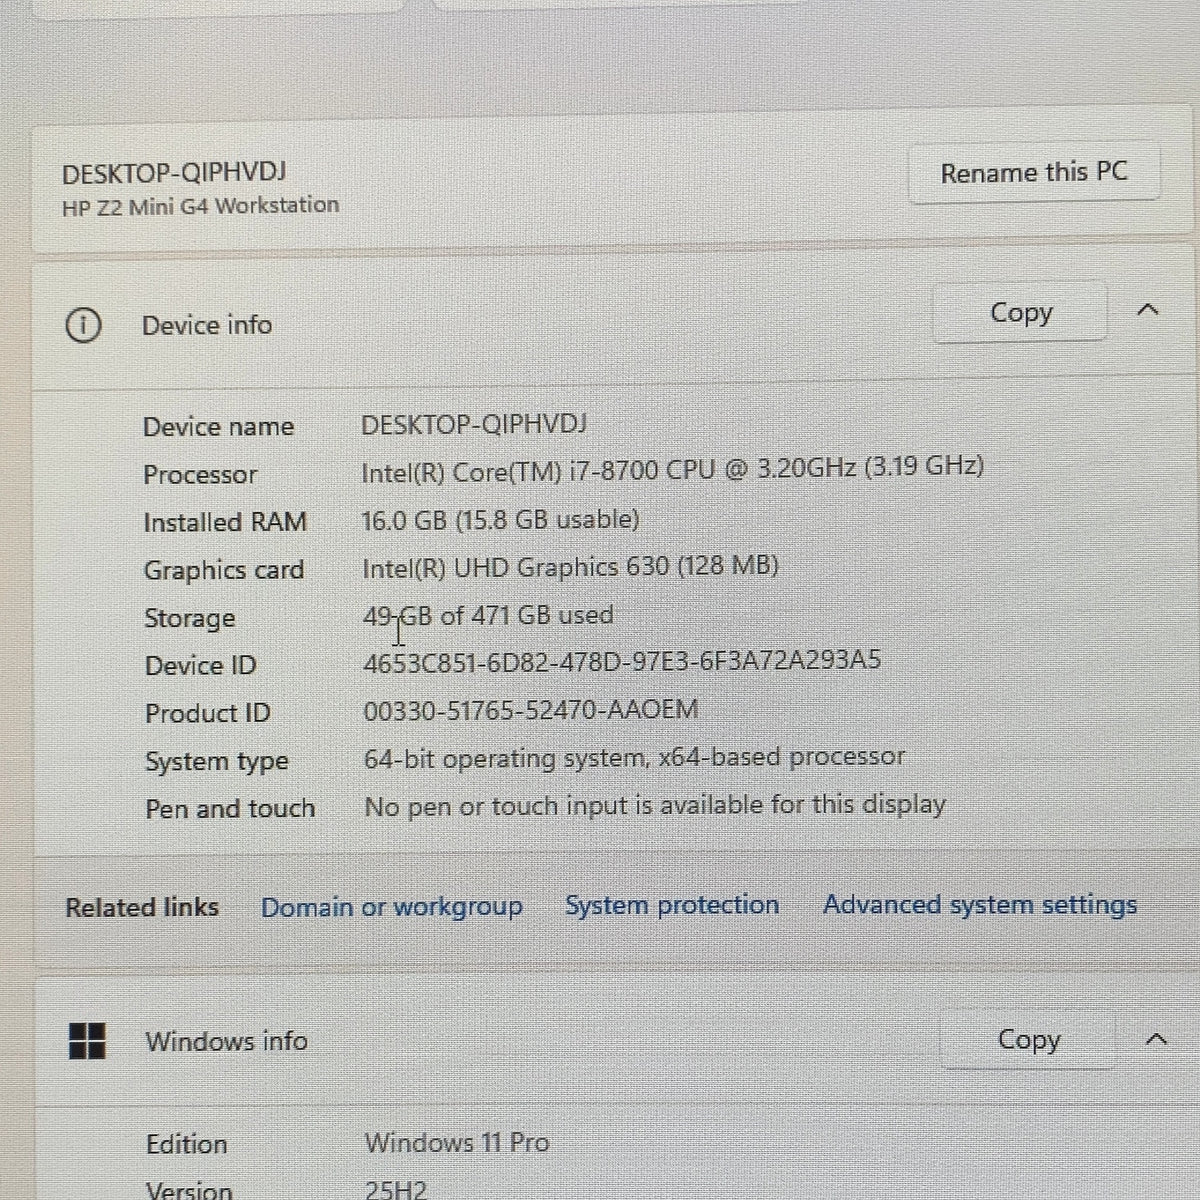Click the Device info heading

pos(207,325)
